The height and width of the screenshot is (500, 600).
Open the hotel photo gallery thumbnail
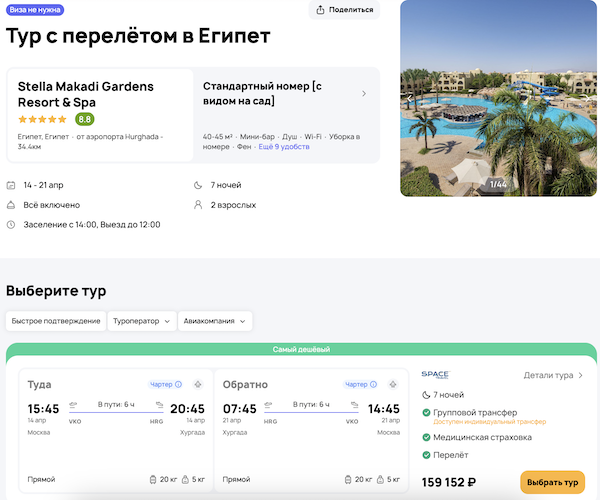(x=499, y=98)
